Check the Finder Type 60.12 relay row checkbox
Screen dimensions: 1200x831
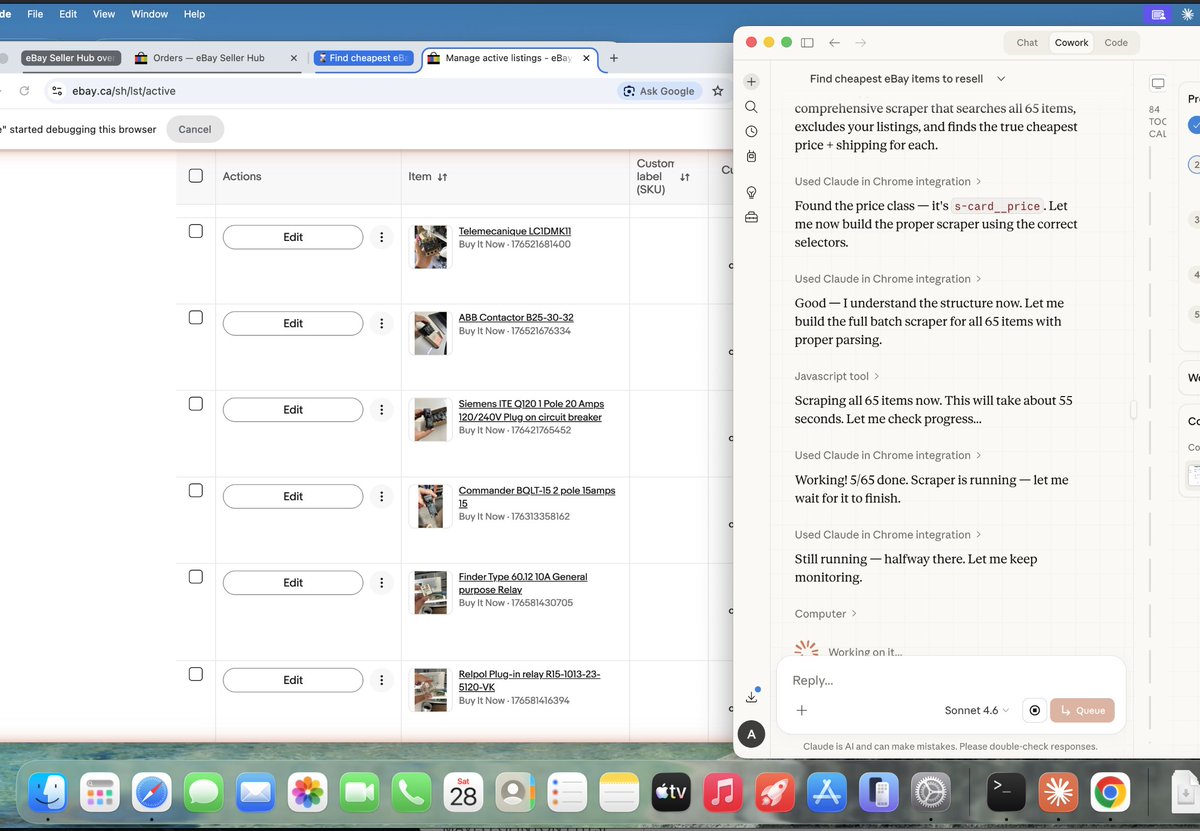click(196, 577)
